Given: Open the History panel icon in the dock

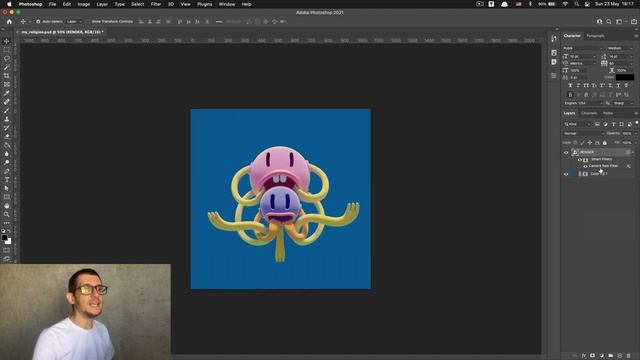Looking at the screenshot, I should click(554, 39).
